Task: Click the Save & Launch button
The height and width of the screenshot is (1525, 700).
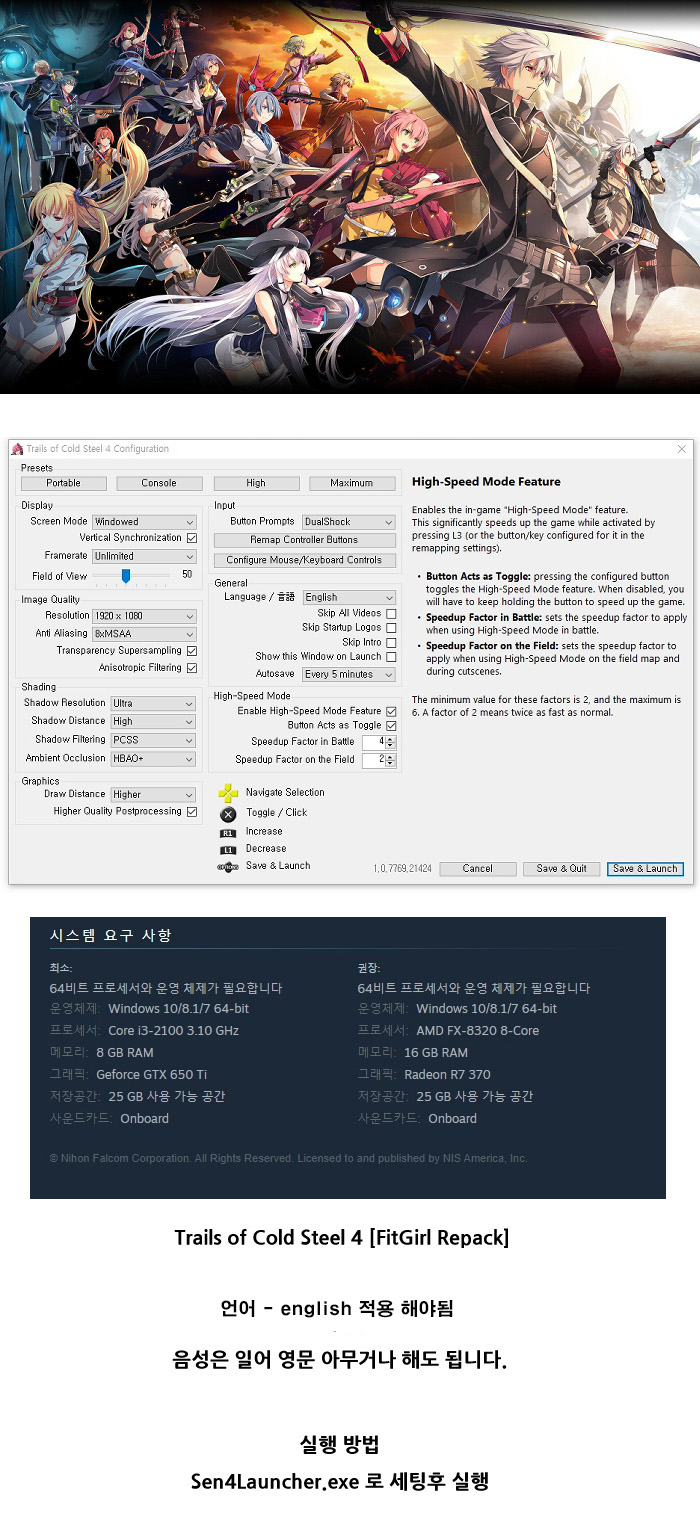Action: pyautogui.click(x=645, y=869)
